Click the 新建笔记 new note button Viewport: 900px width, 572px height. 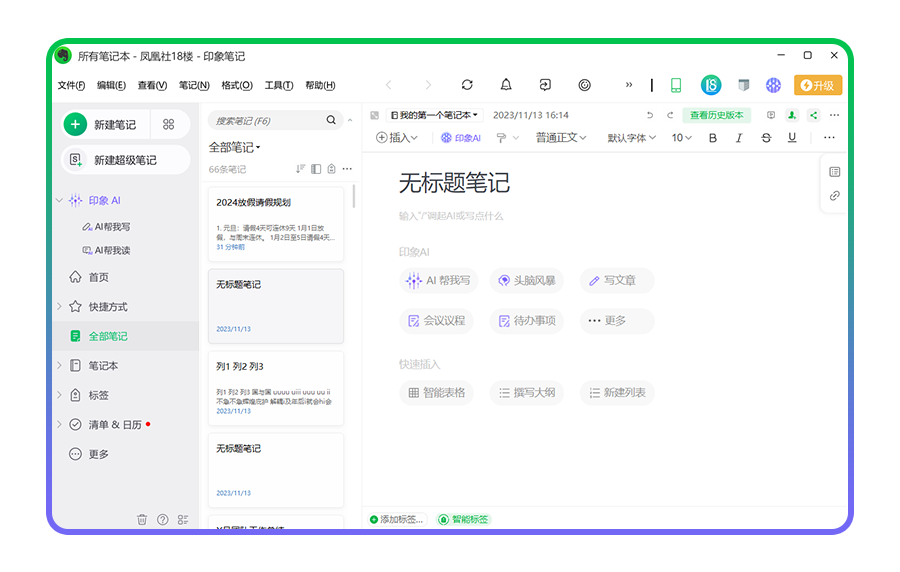click(106, 124)
